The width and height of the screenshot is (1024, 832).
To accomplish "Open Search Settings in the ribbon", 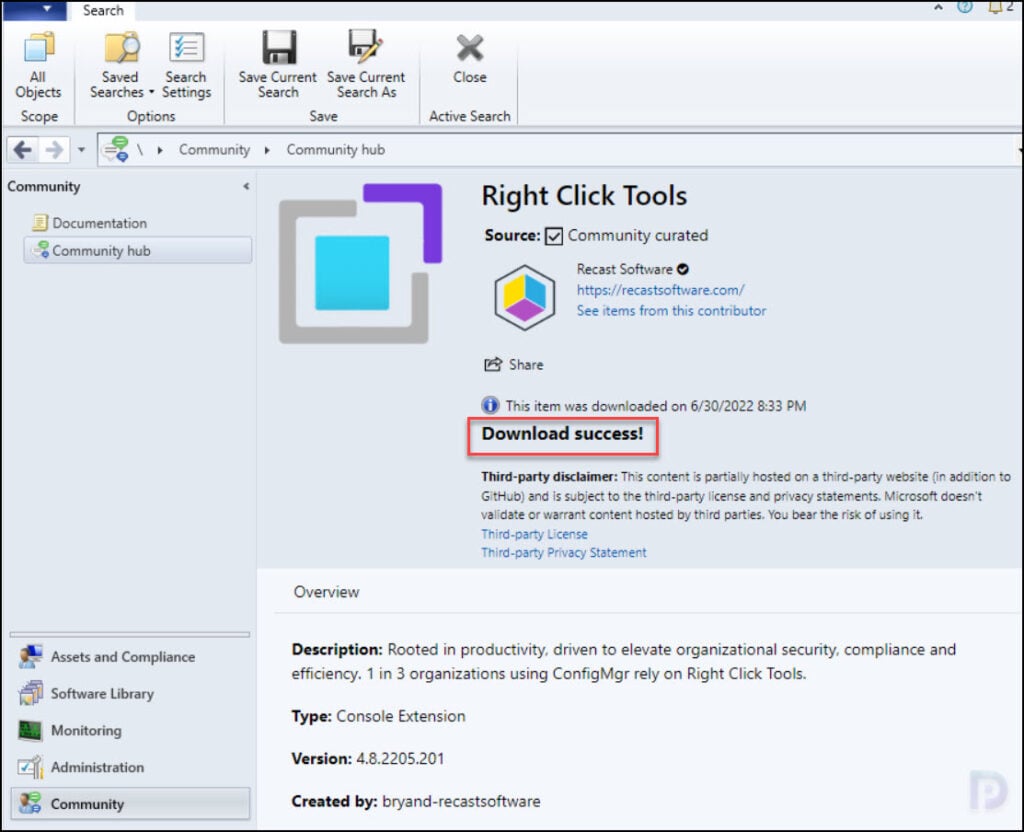I will pyautogui.click(x=186, y=65).
